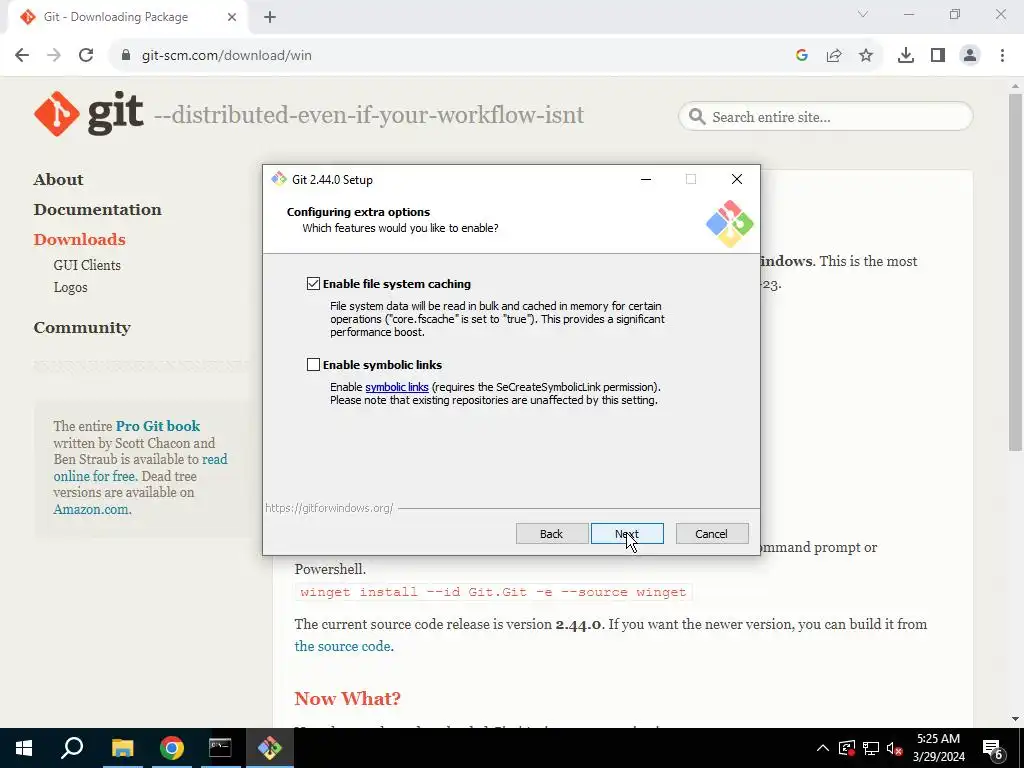Click the browser back arrow
This screenshot has height=768, width=1024.
[x=22, y=56]
